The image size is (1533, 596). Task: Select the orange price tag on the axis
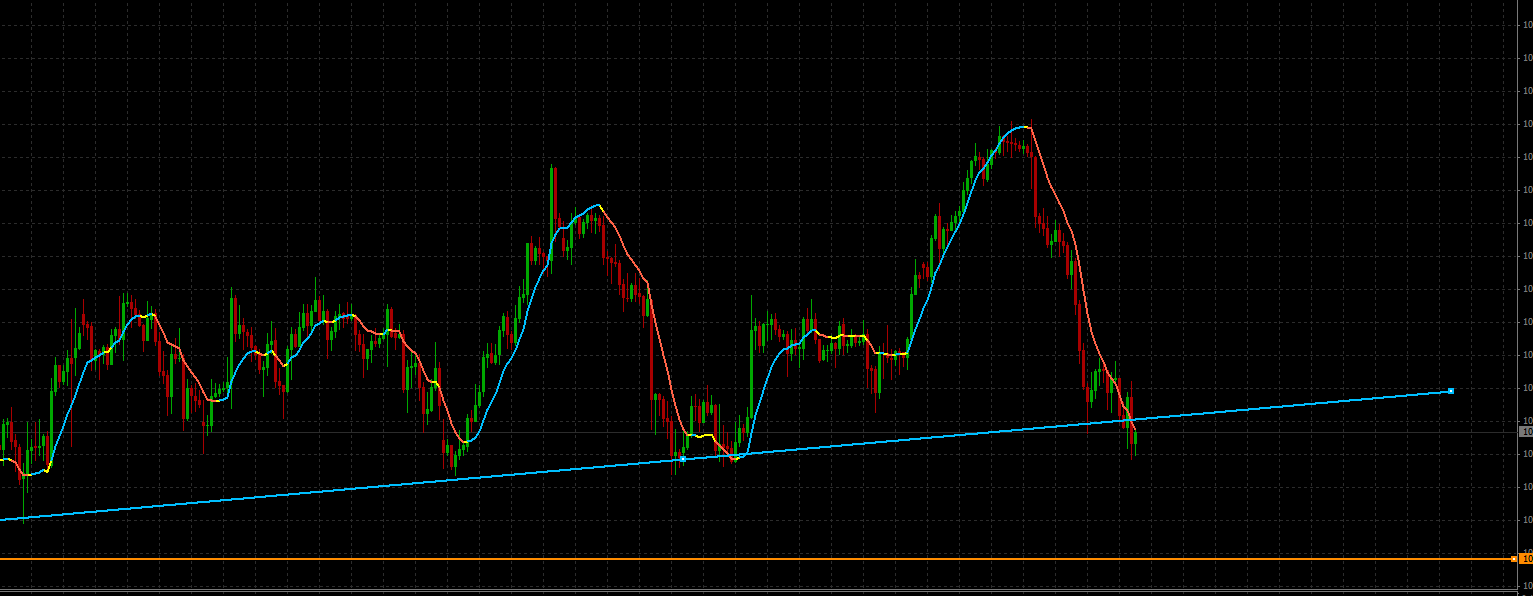pyautogui.click(x=1526, y=558)
